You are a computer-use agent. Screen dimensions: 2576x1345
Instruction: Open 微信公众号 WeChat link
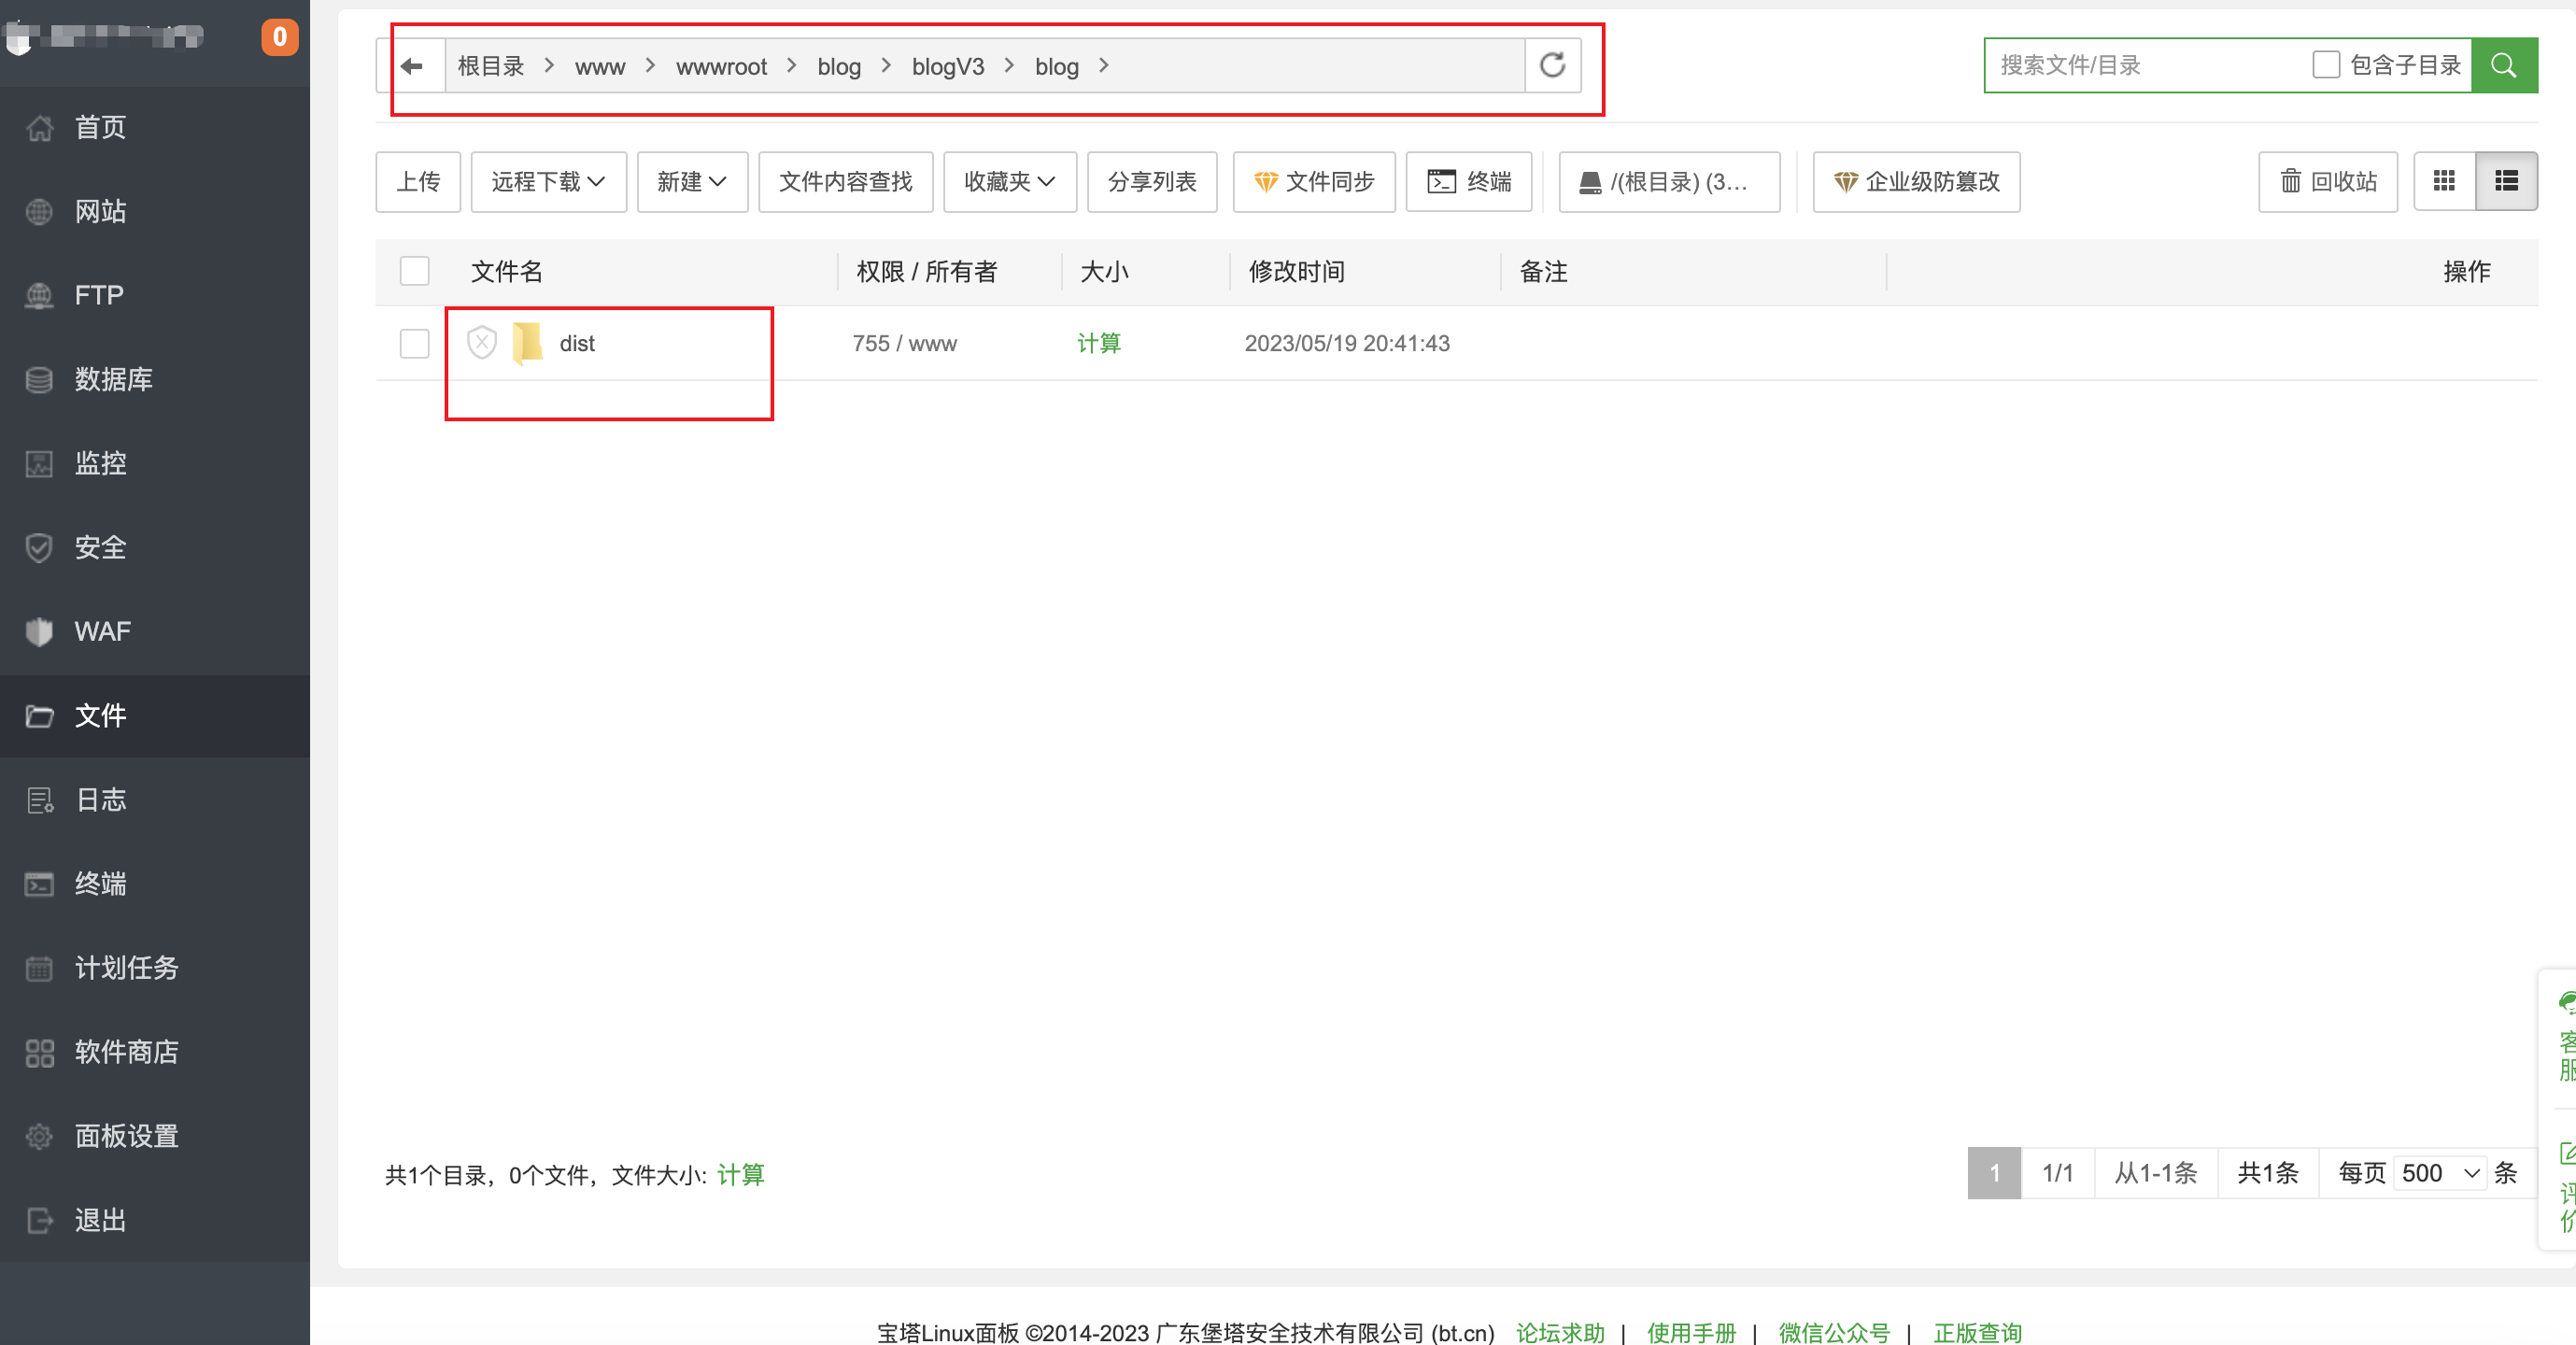pyautogui.click(x=1835, y=1333)
